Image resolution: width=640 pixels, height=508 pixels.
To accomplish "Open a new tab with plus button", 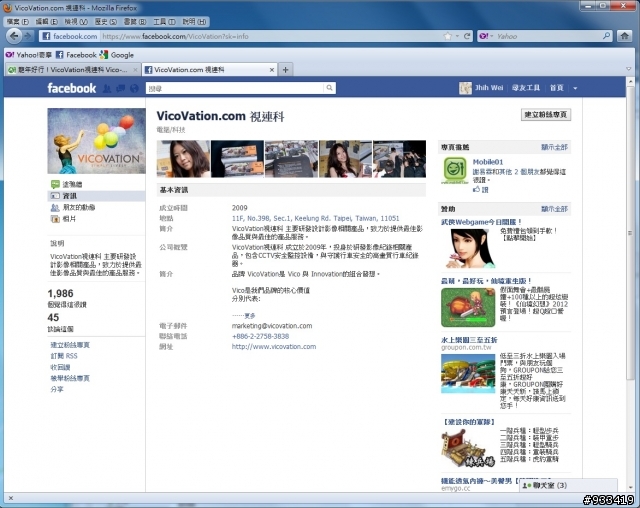I will (285, 70).
